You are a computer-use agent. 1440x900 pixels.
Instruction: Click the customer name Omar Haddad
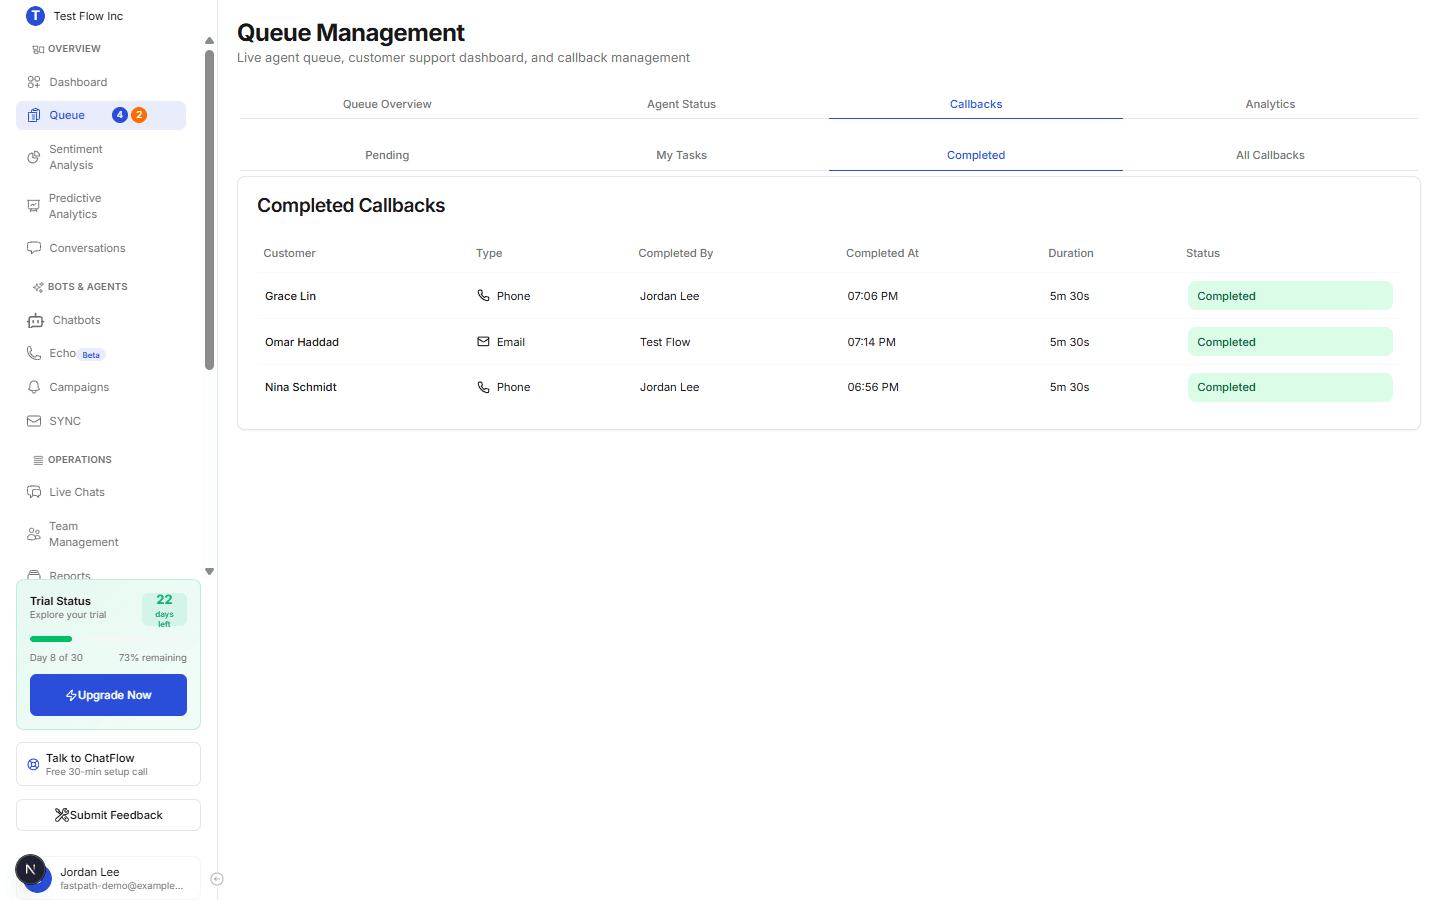tap(302, 342)
